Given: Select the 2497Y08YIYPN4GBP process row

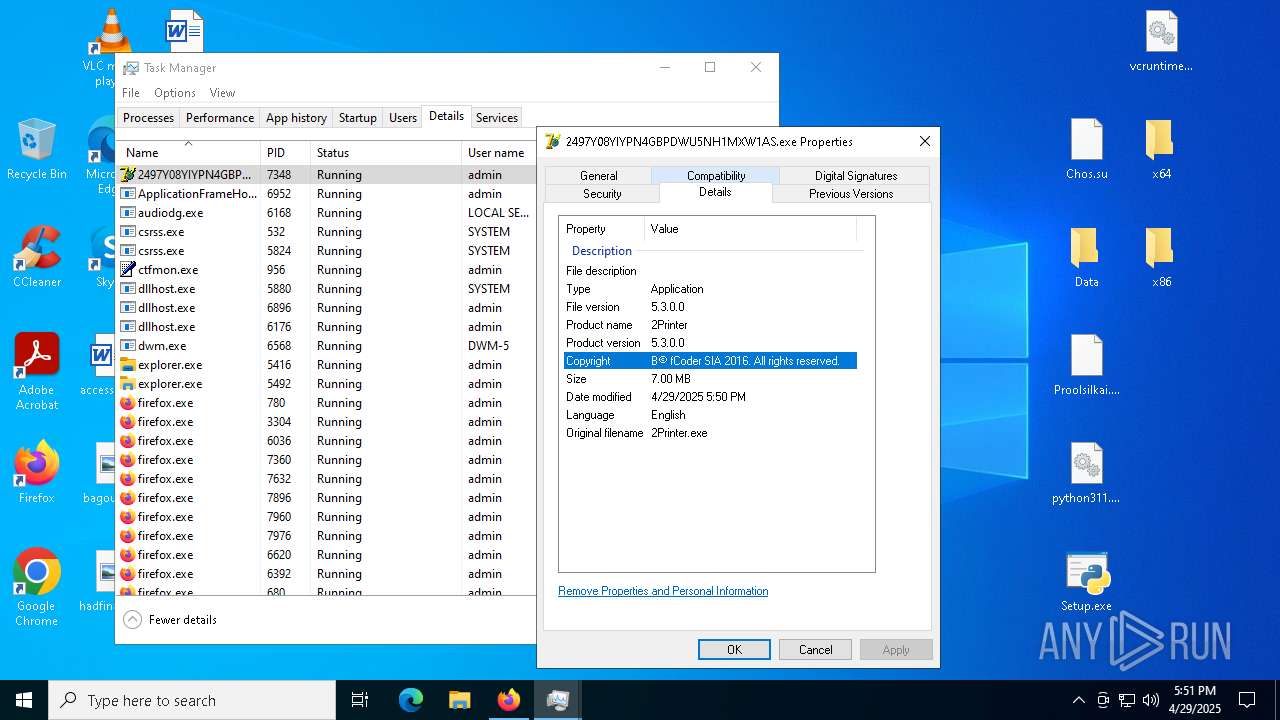Looking at the screenshot, I should [x=326, y=174].
